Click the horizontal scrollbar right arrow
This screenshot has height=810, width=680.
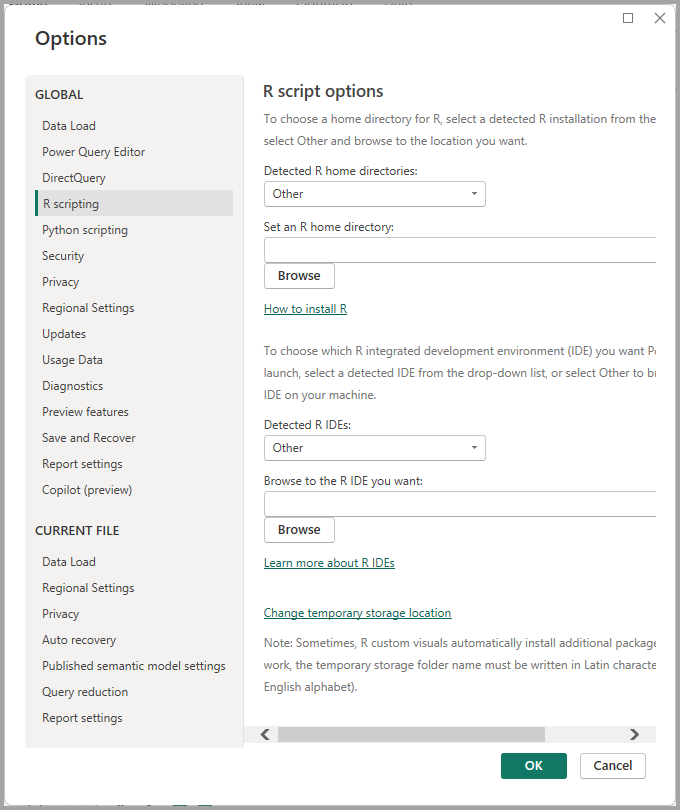point(634,735)
